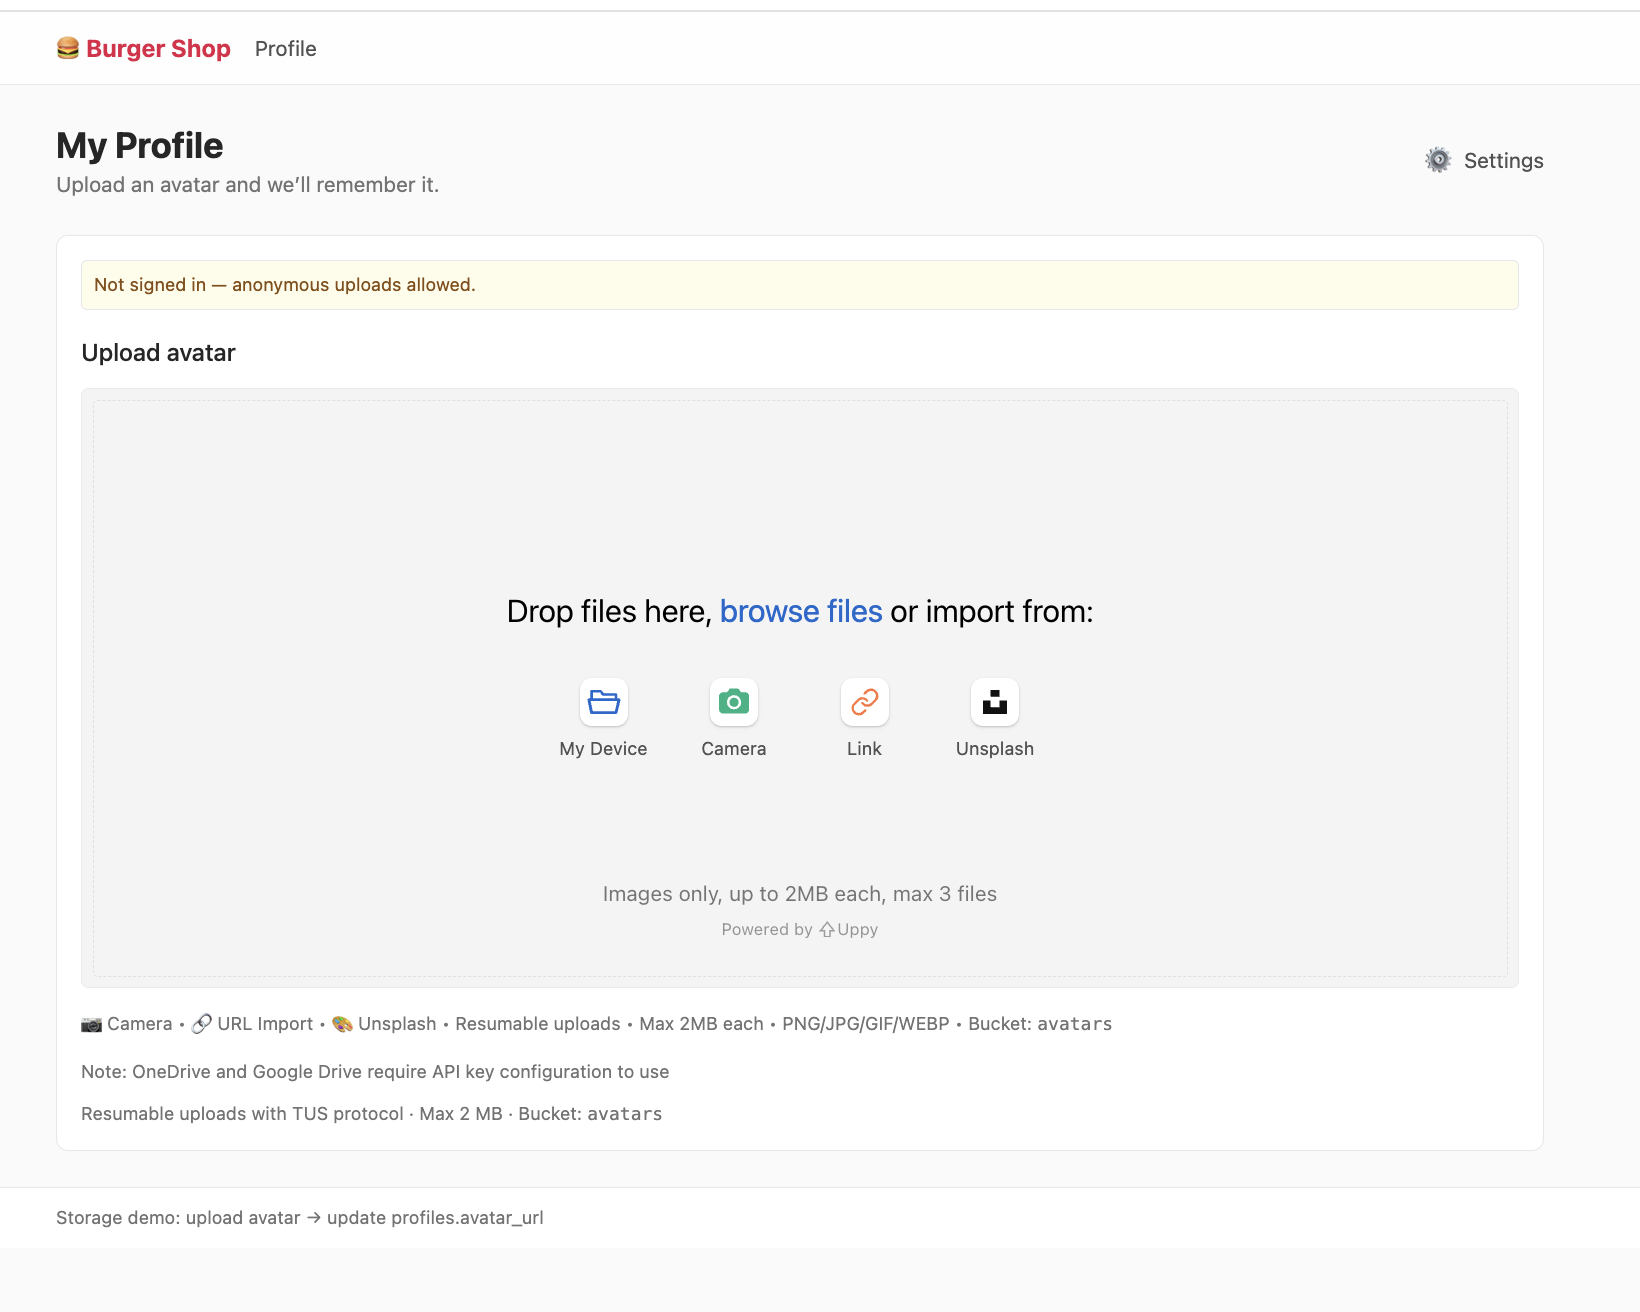Click the chain-link emoji beside URL Import

pyautogui.click(x=201, y=1024)
